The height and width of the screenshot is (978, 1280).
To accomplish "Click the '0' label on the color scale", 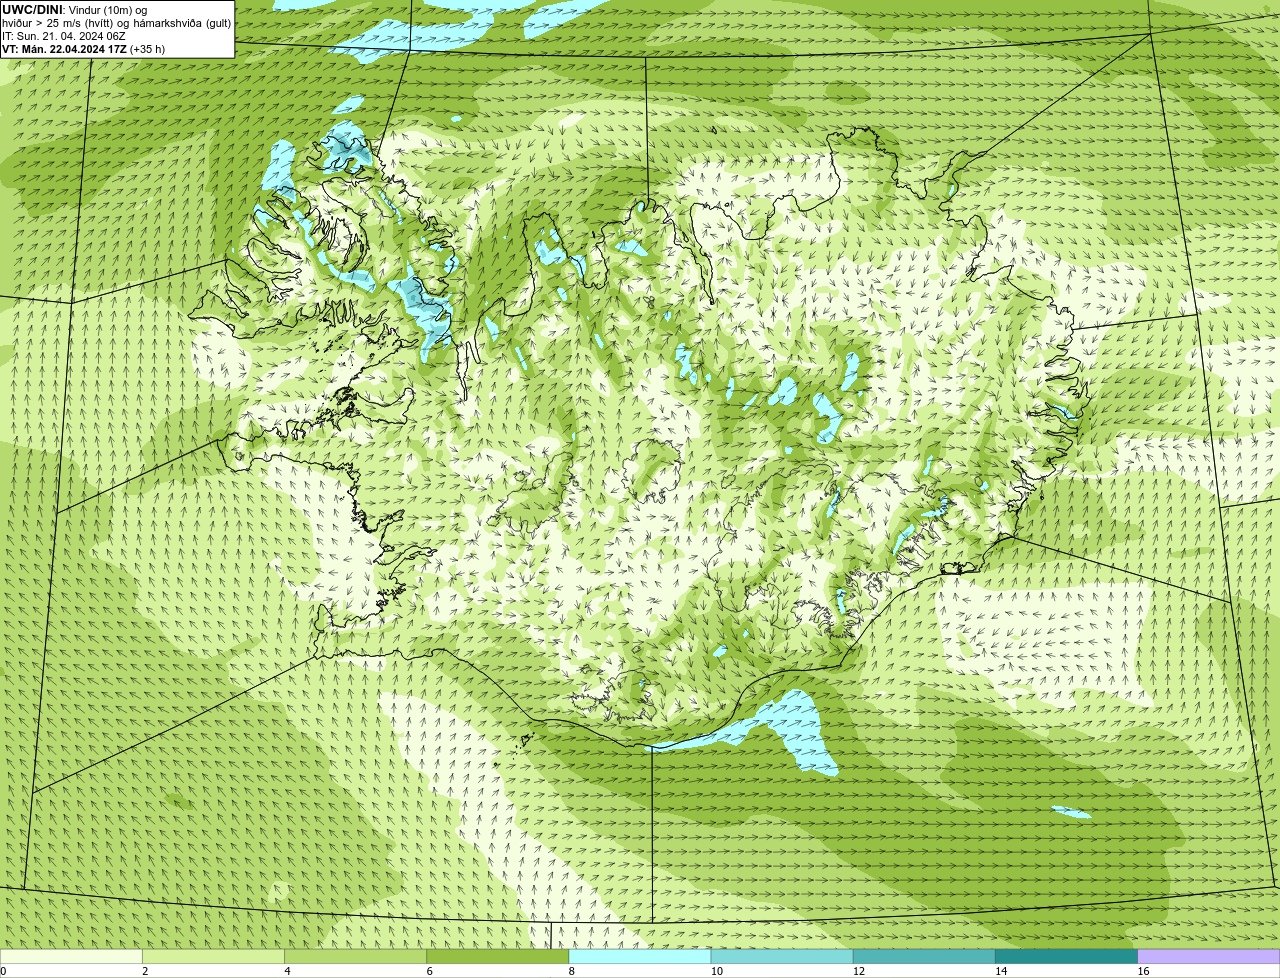I will [x=4, y=971].
